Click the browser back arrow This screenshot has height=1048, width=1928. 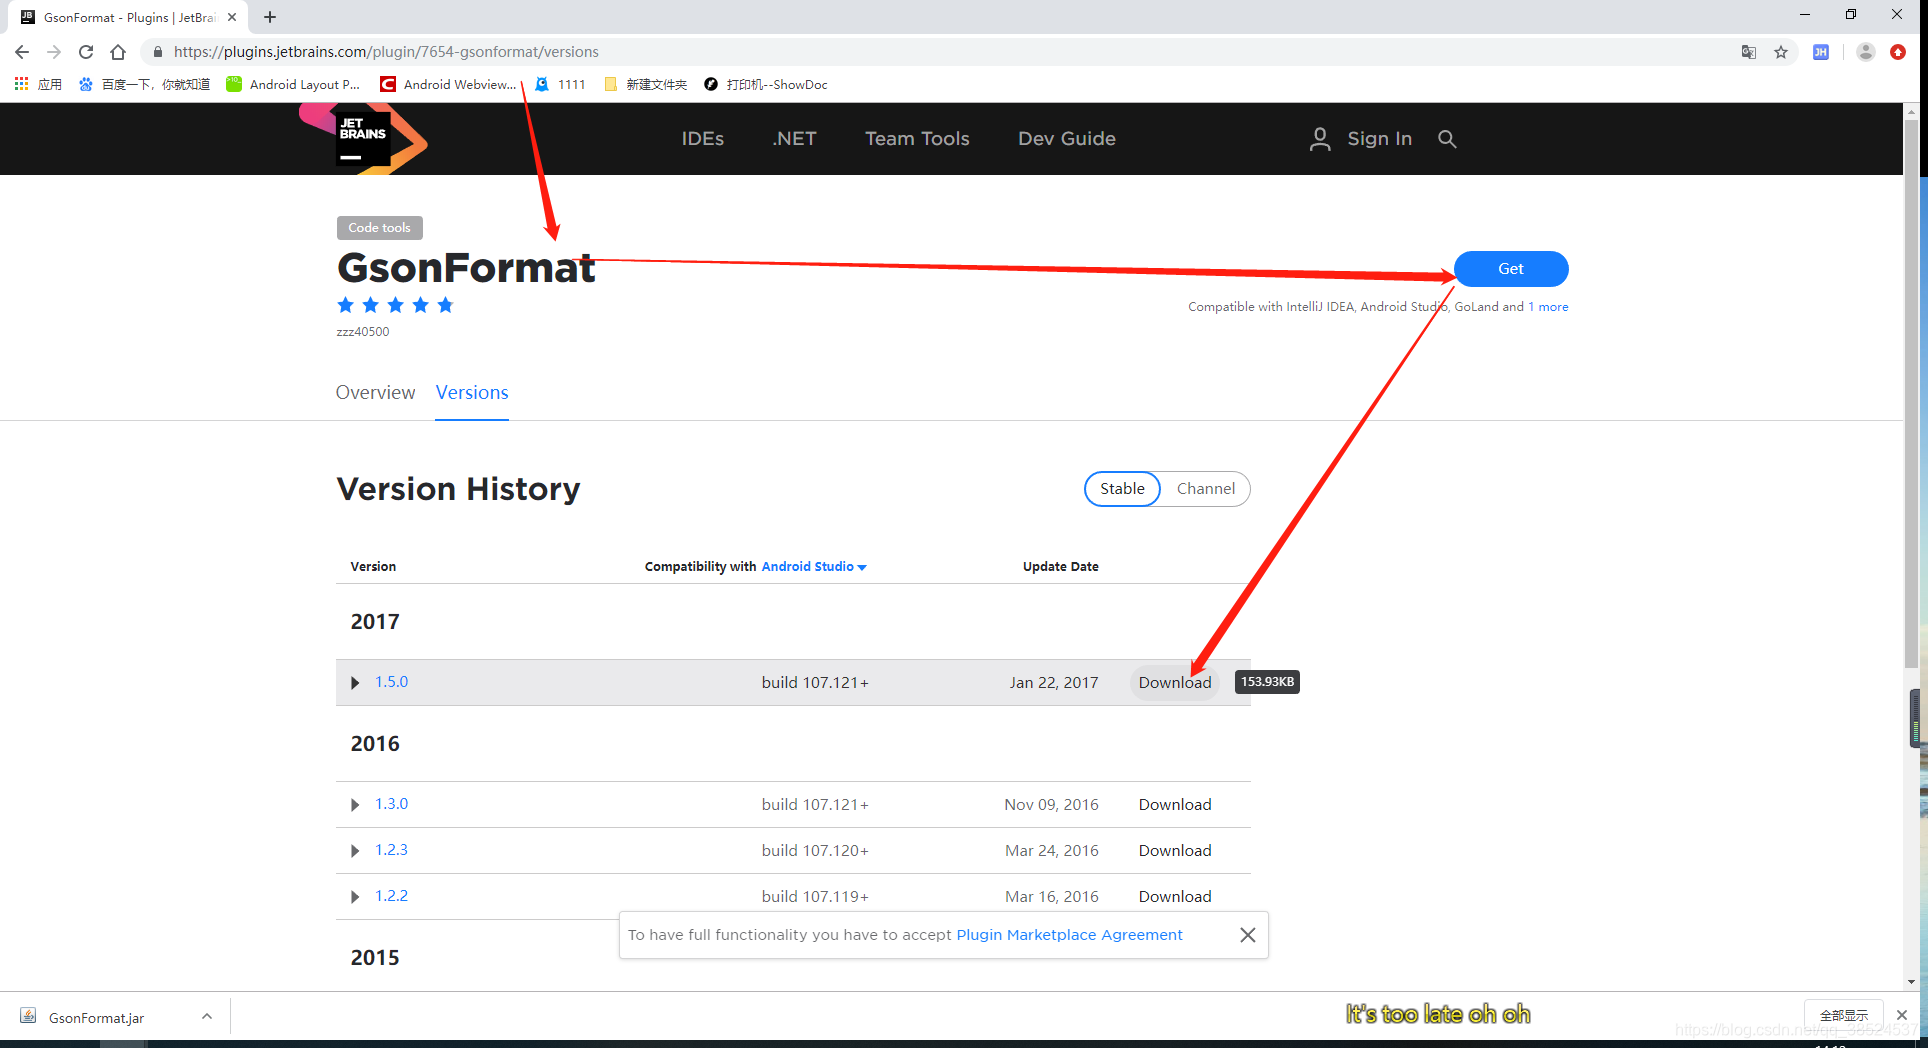(22, 52)
